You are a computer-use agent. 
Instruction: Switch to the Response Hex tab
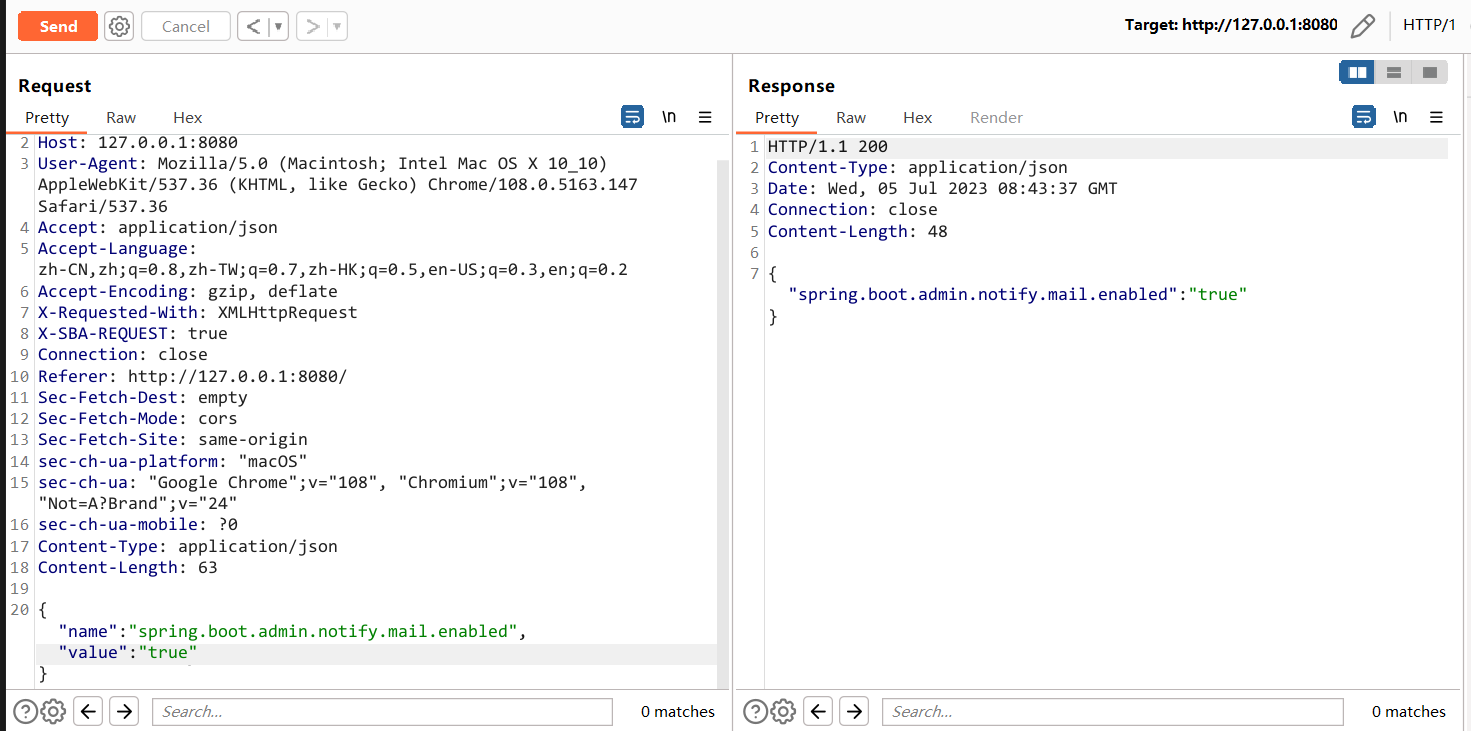(x=917, y=117)
